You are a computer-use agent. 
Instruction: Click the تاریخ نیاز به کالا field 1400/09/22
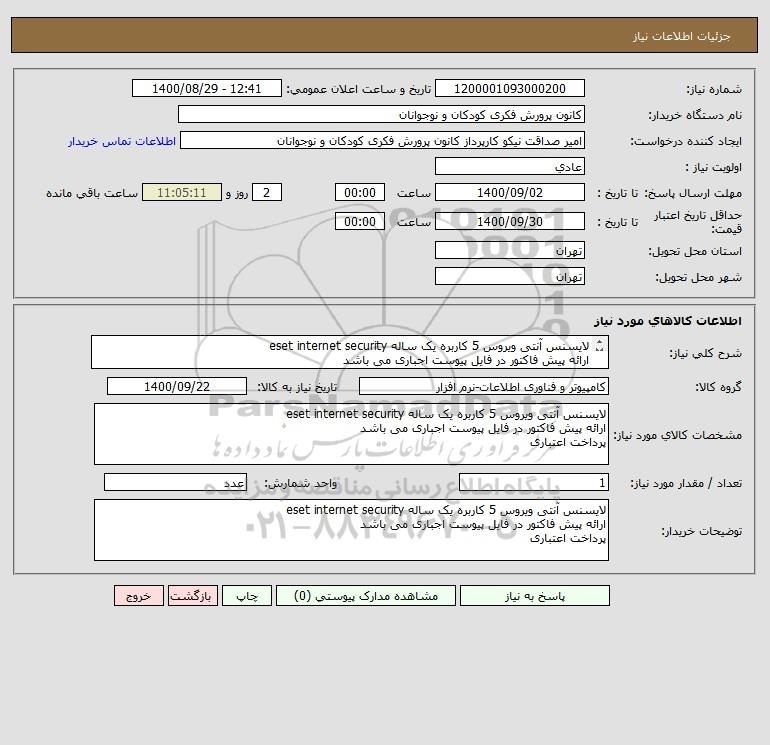tap(177, 386)
